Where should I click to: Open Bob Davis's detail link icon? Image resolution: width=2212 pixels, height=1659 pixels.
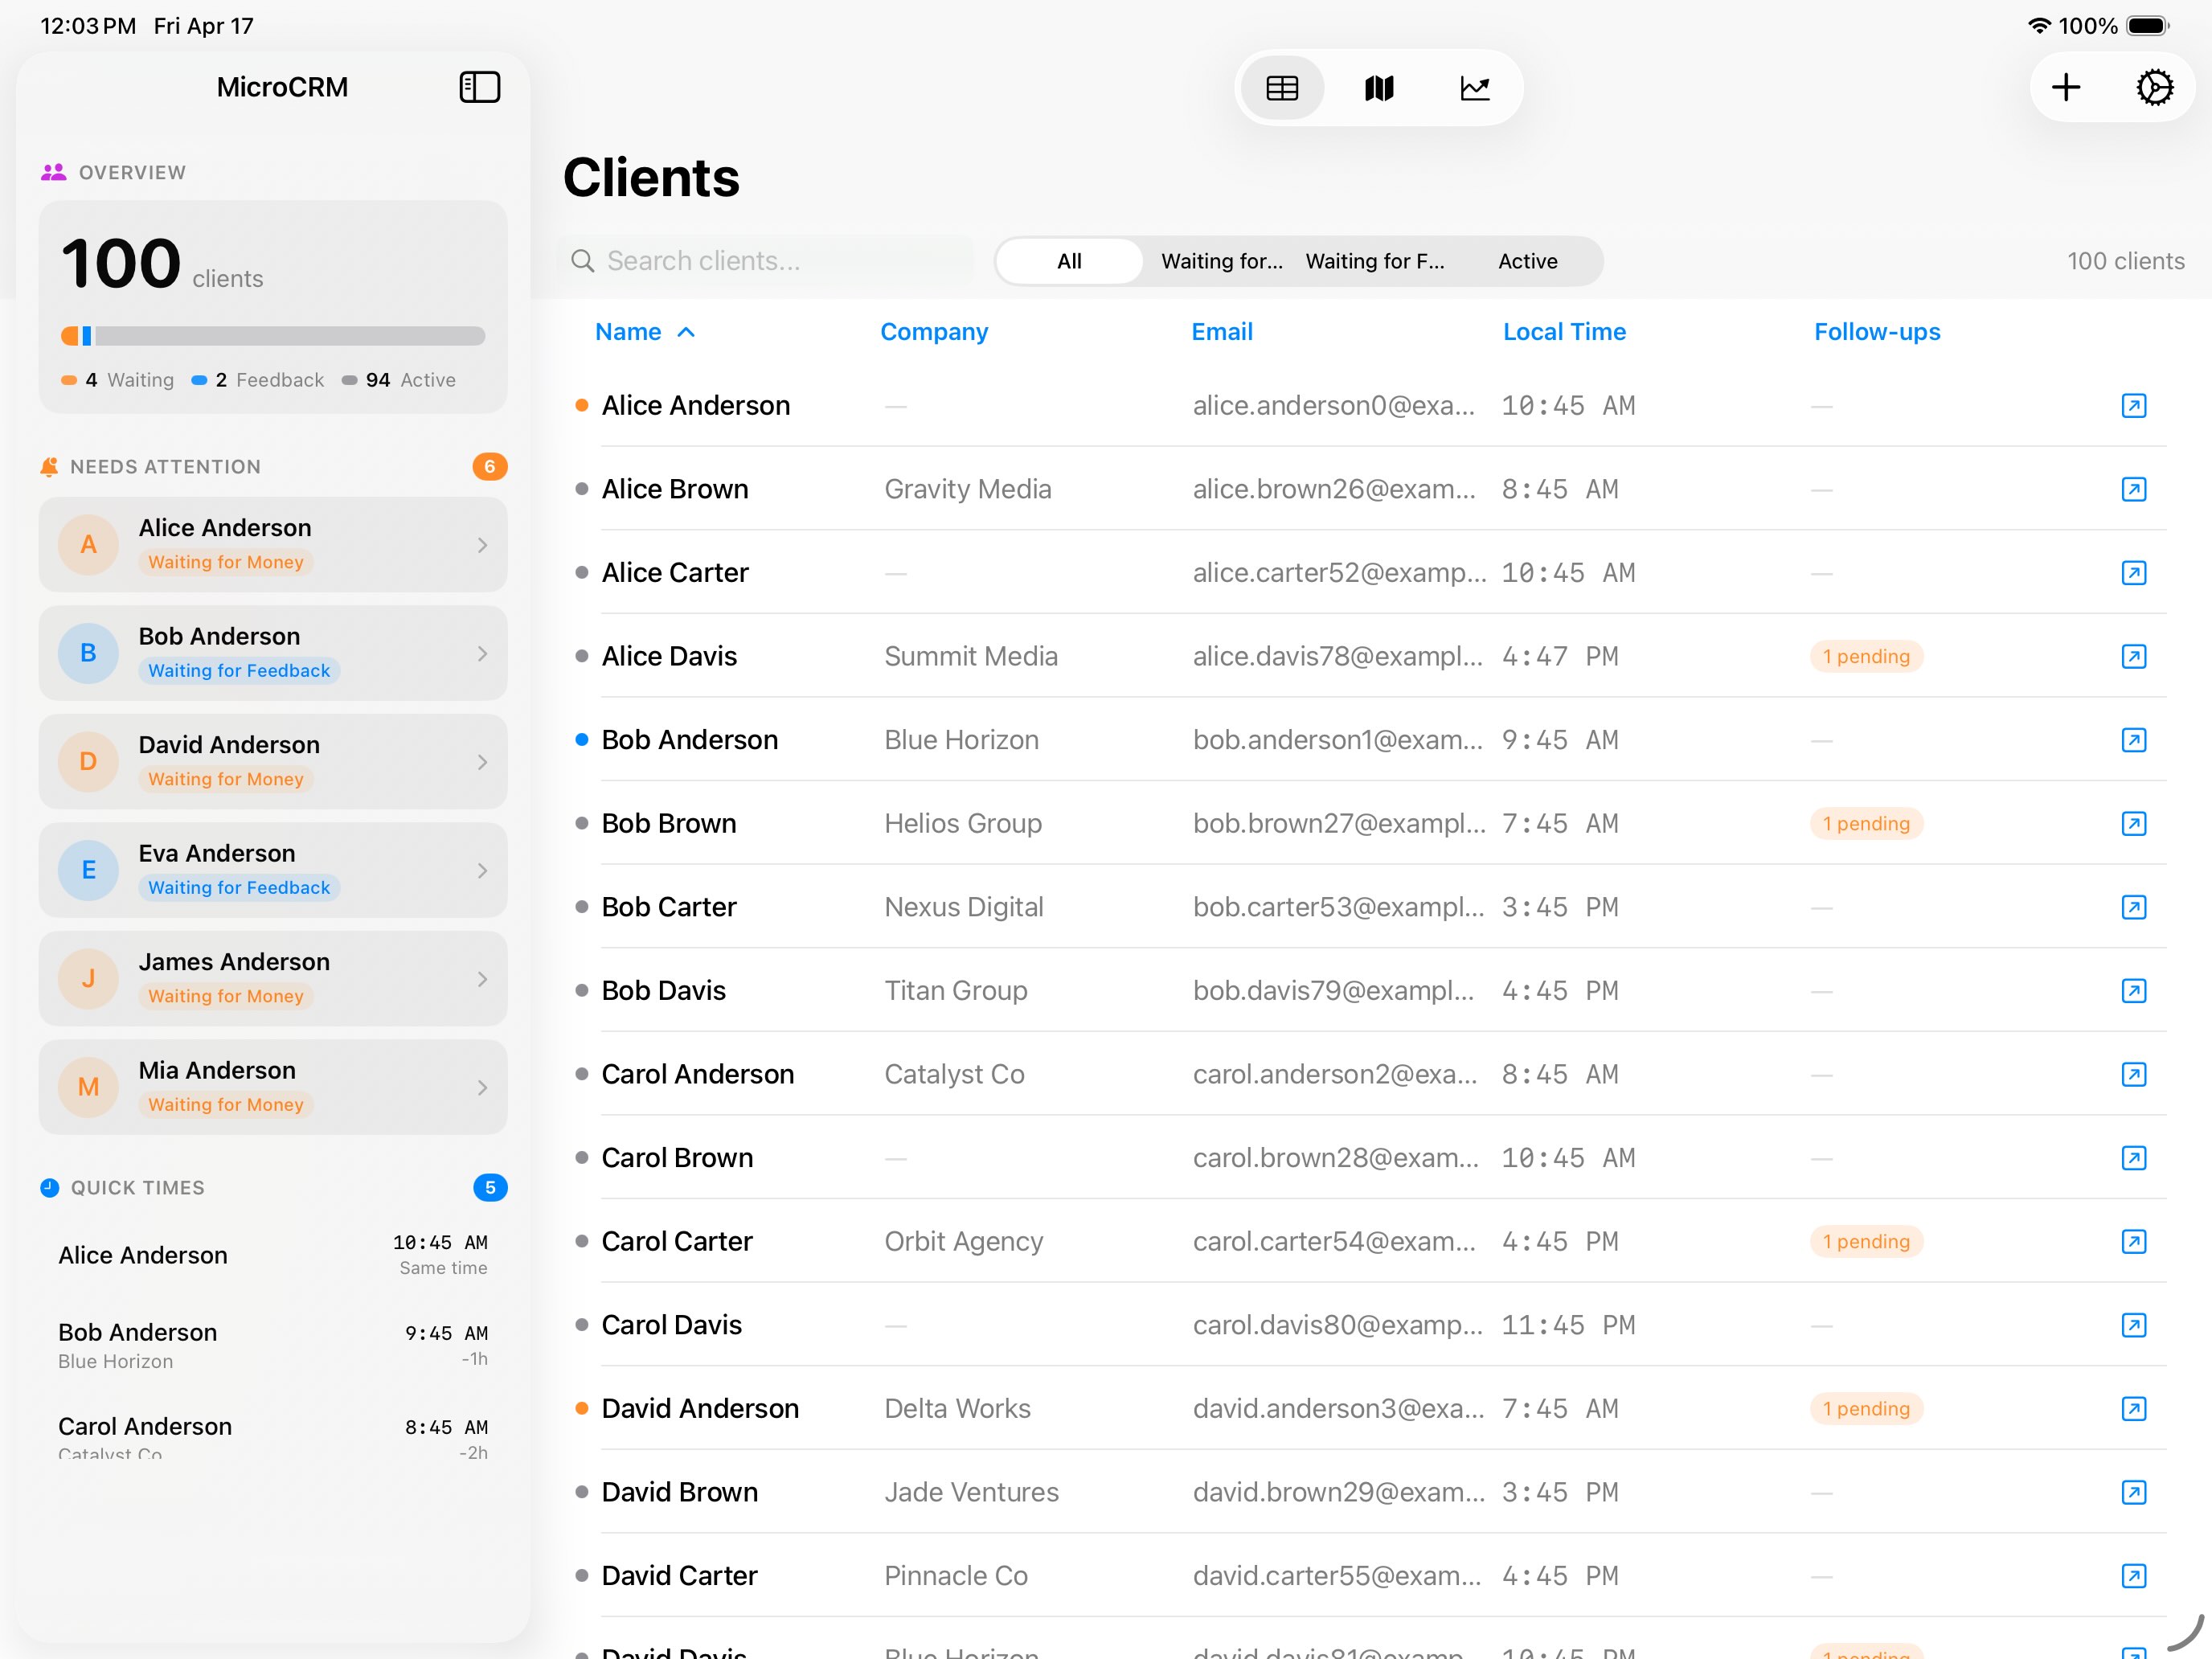pyautogui.click(x=2133, y=990)
